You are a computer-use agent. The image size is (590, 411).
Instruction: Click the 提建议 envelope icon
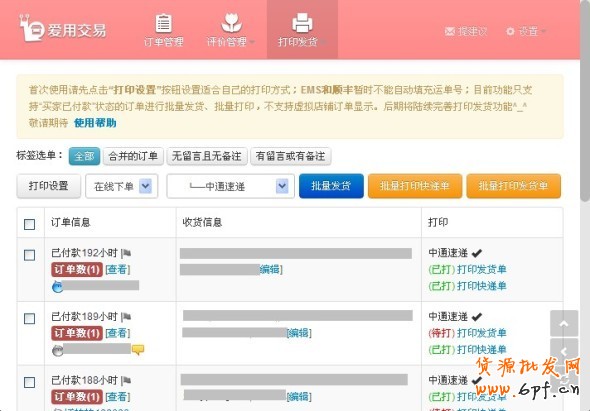click(x=450, y=31)
